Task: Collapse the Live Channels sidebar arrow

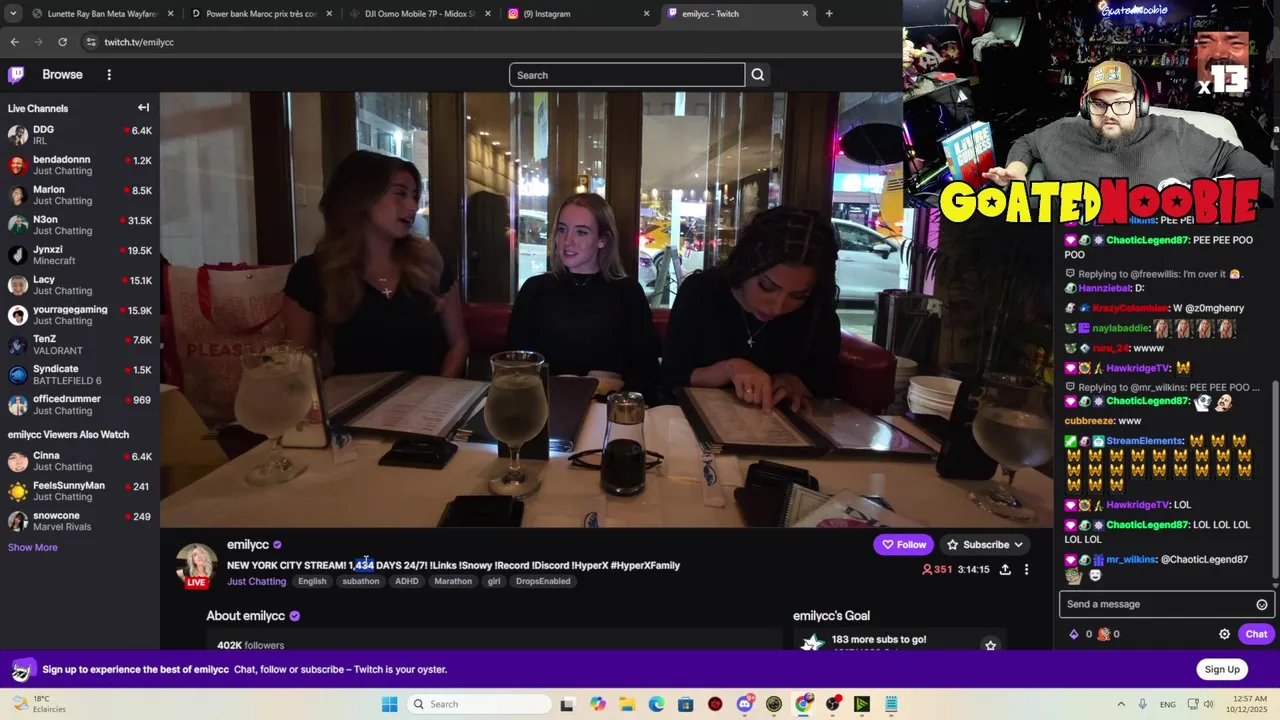Action: click(143, 108)
